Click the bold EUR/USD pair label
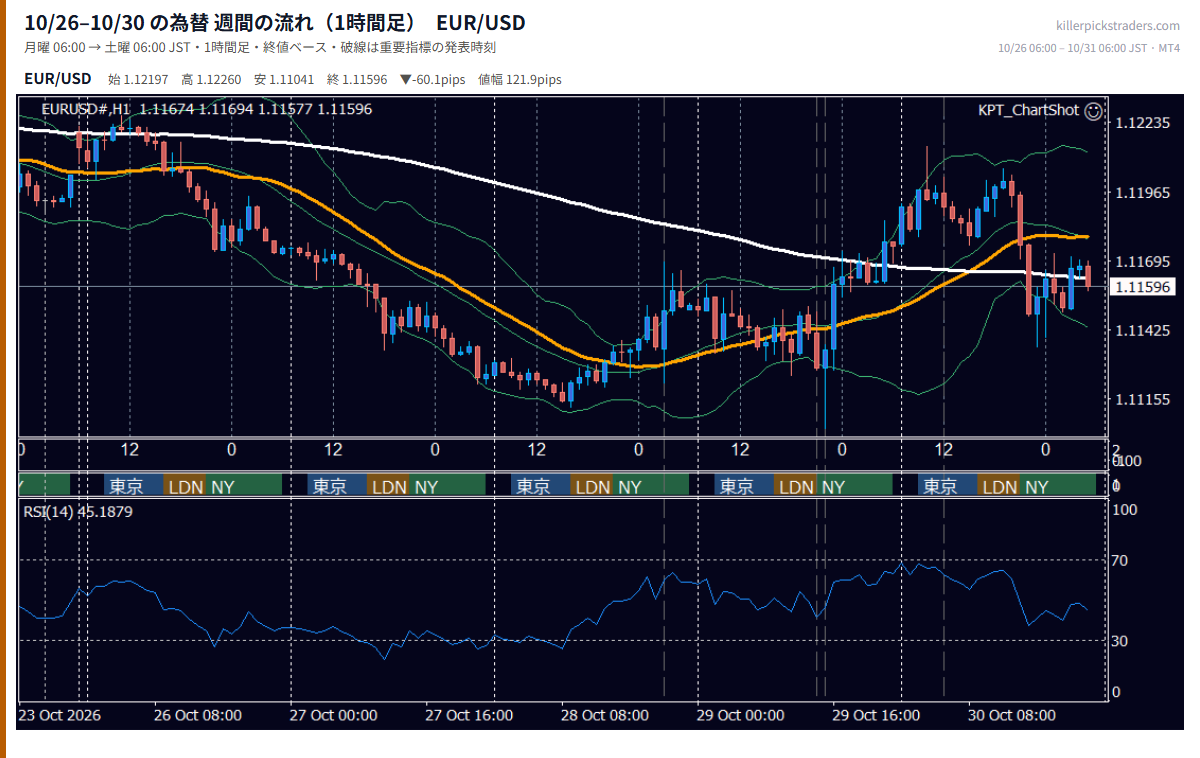This screenshot has height=758, width=1200. [x=58, y=78]
